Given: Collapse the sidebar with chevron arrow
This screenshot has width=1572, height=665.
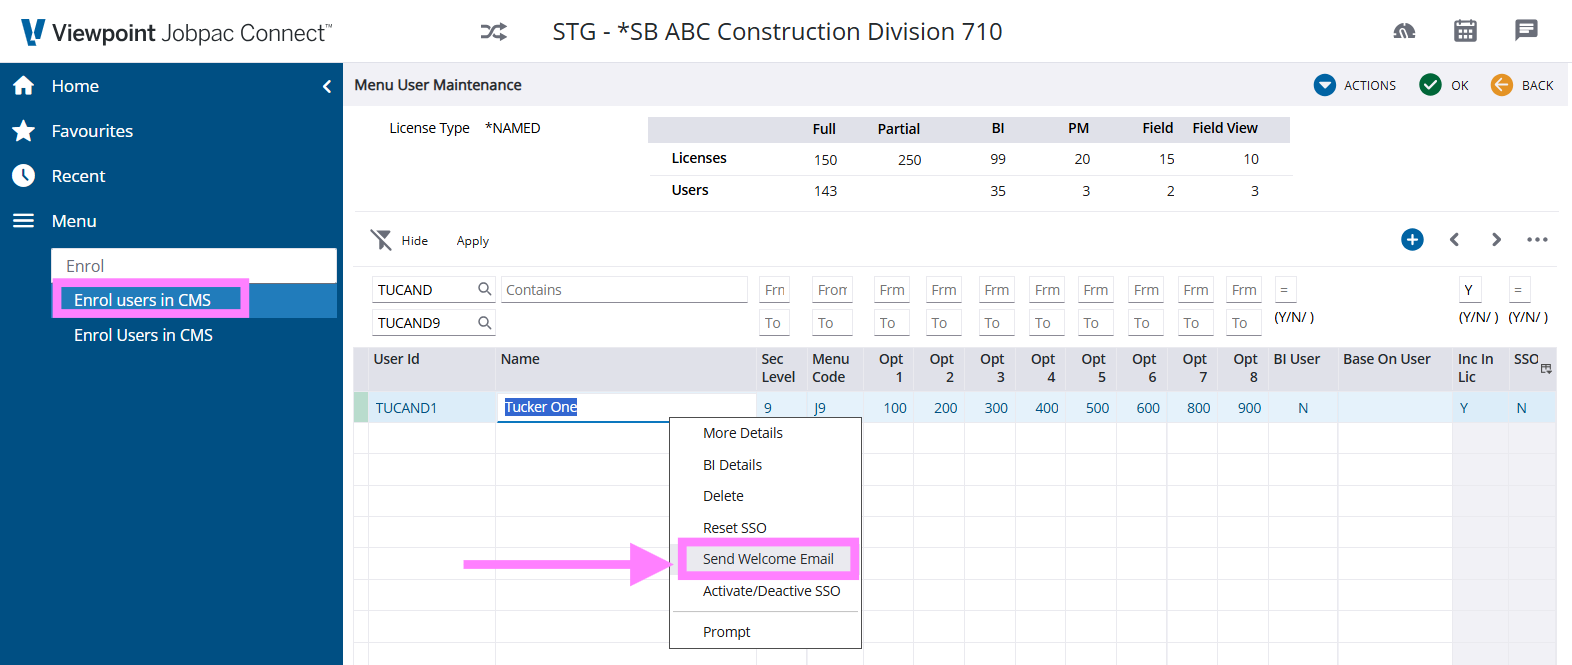Looking at the screenshot, I should coord(327,87).
